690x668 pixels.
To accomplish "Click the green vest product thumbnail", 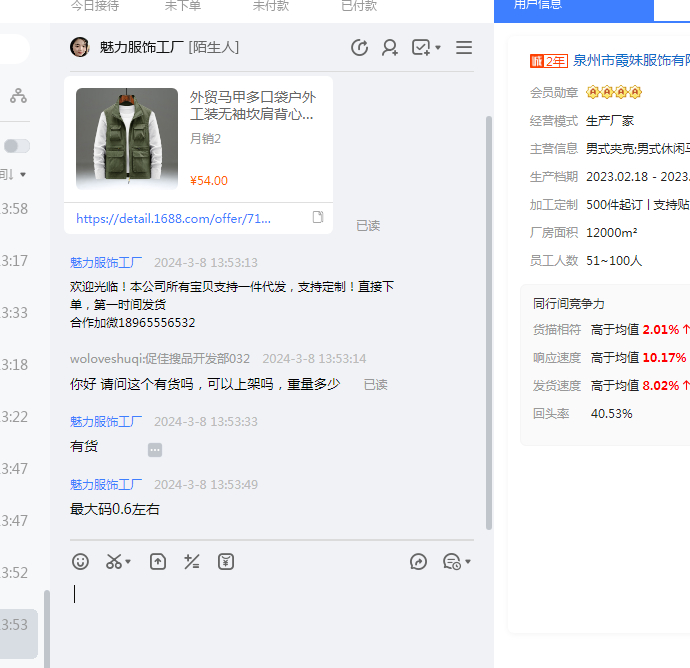I will click(127, 139).
